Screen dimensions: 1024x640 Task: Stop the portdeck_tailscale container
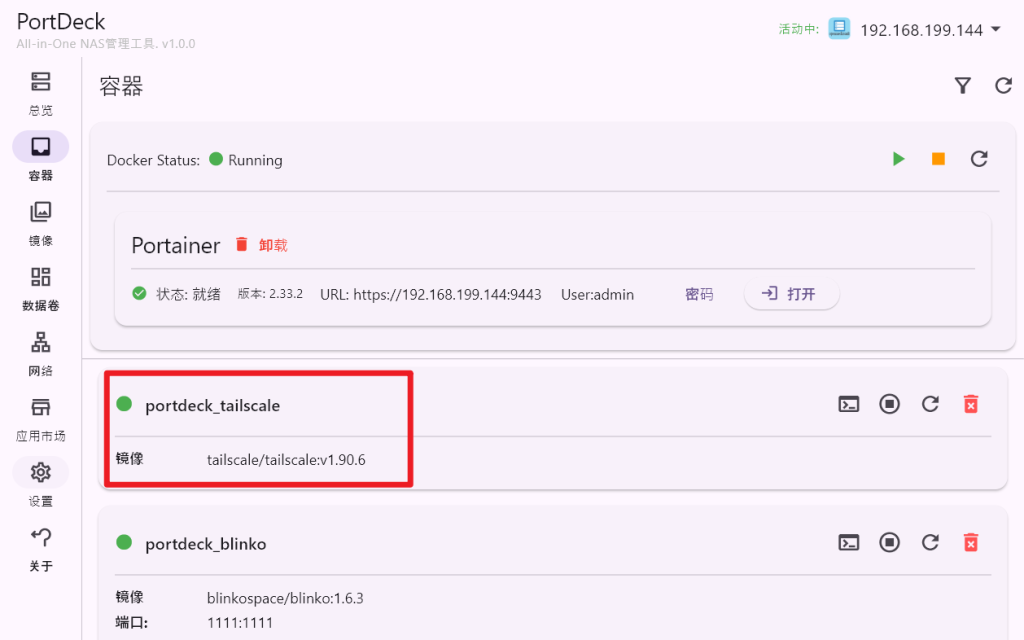[889, 404]
